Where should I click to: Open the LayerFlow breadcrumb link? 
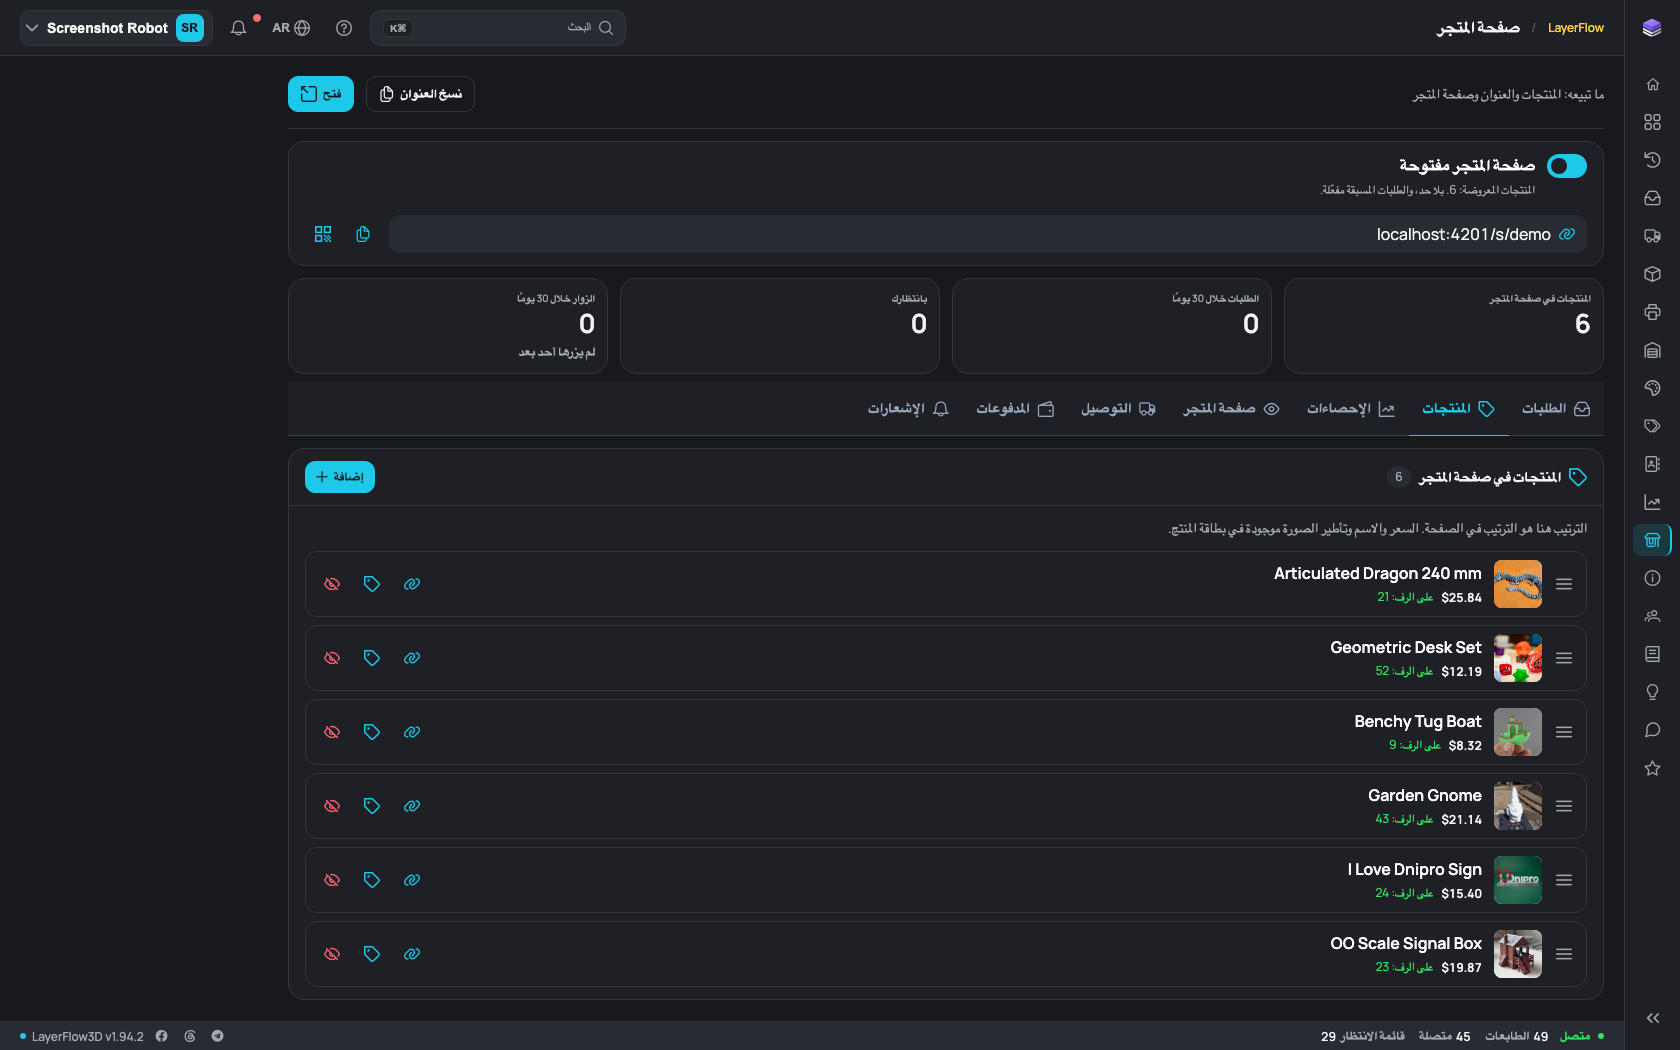click(x=1576, y=28)
